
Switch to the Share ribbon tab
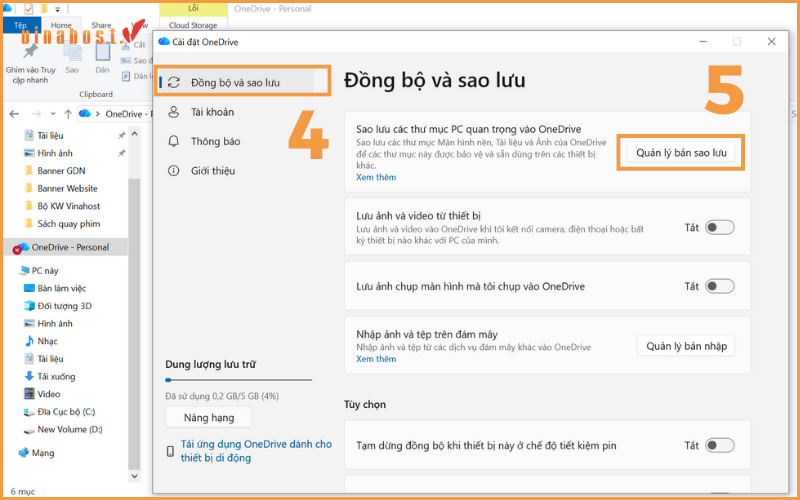coord(101,24)
